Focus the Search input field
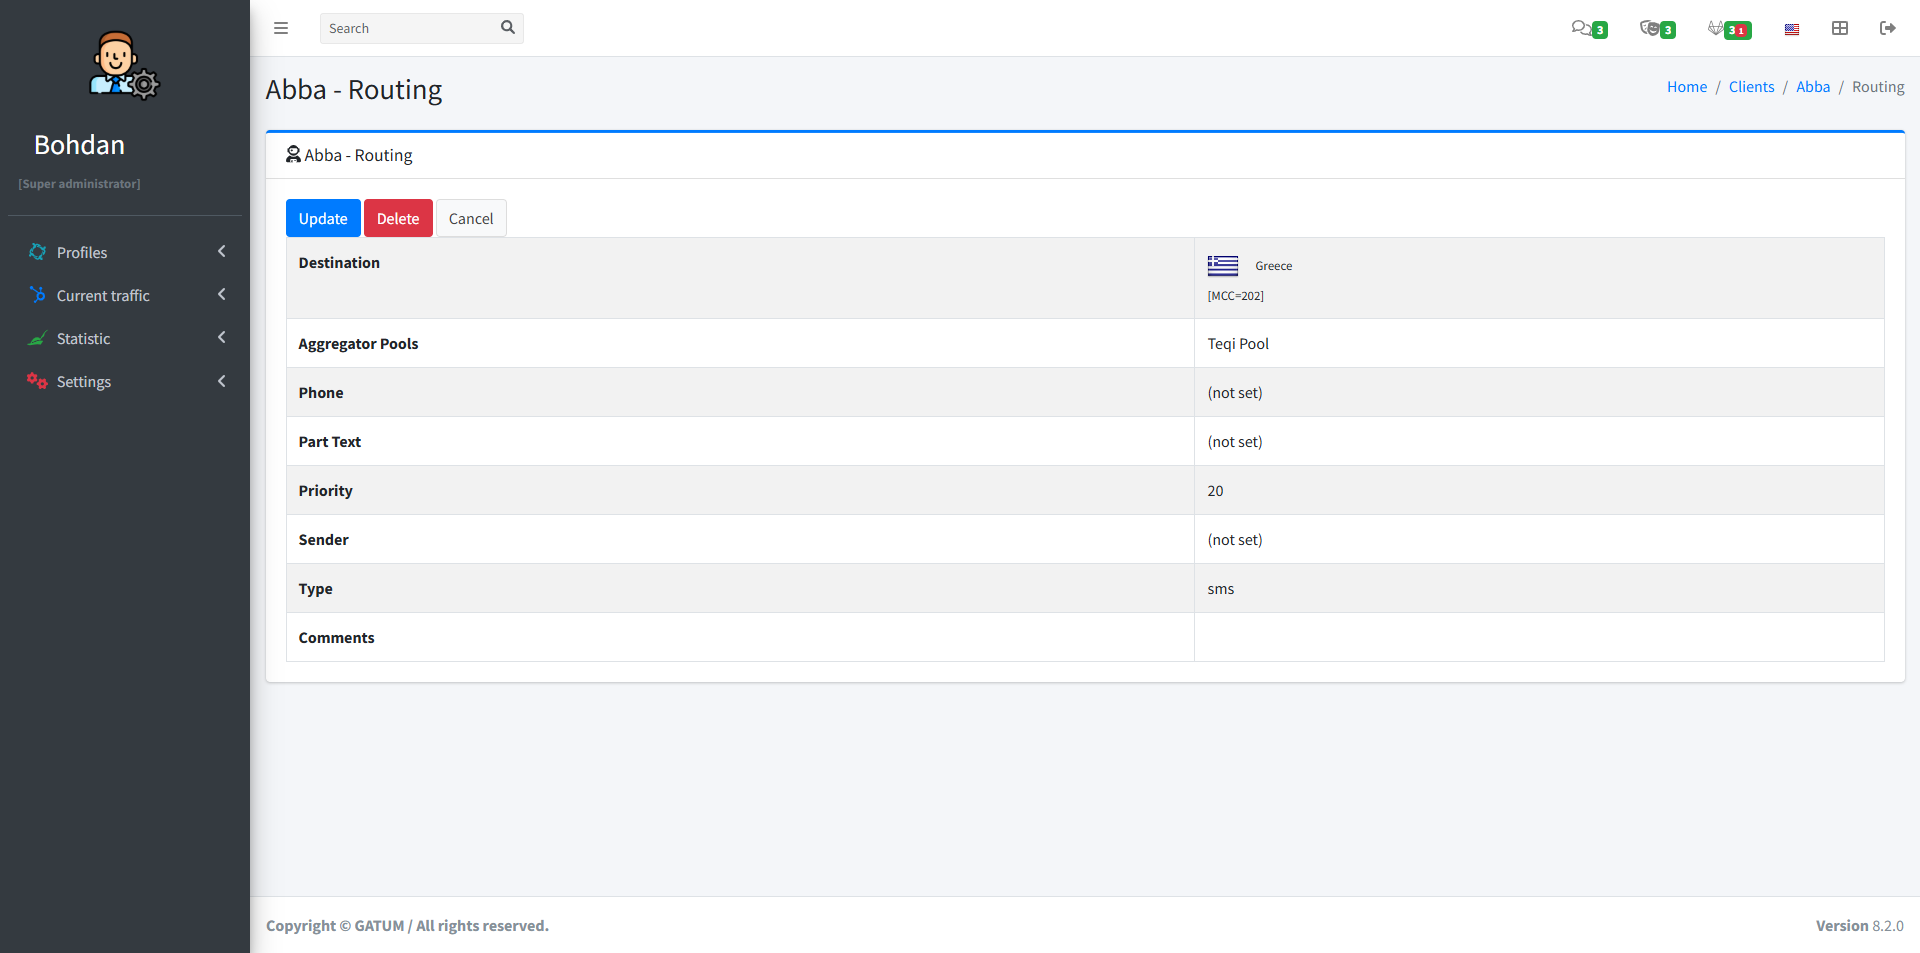The image size is (1920, 953). [410, 28]
